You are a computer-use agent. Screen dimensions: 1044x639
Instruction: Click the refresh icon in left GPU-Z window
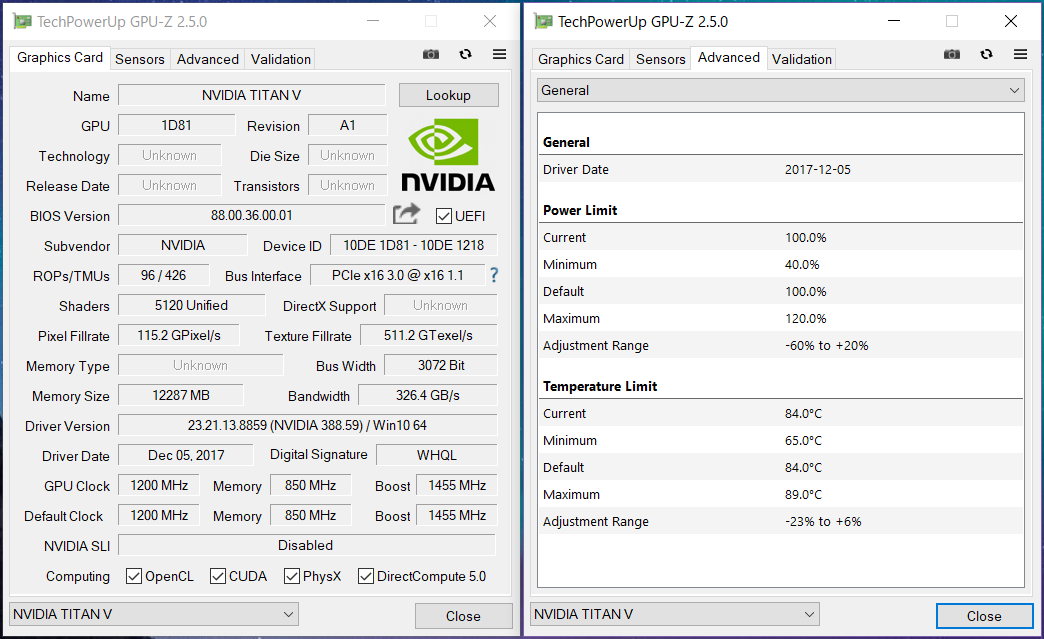(x=465, y=55)
